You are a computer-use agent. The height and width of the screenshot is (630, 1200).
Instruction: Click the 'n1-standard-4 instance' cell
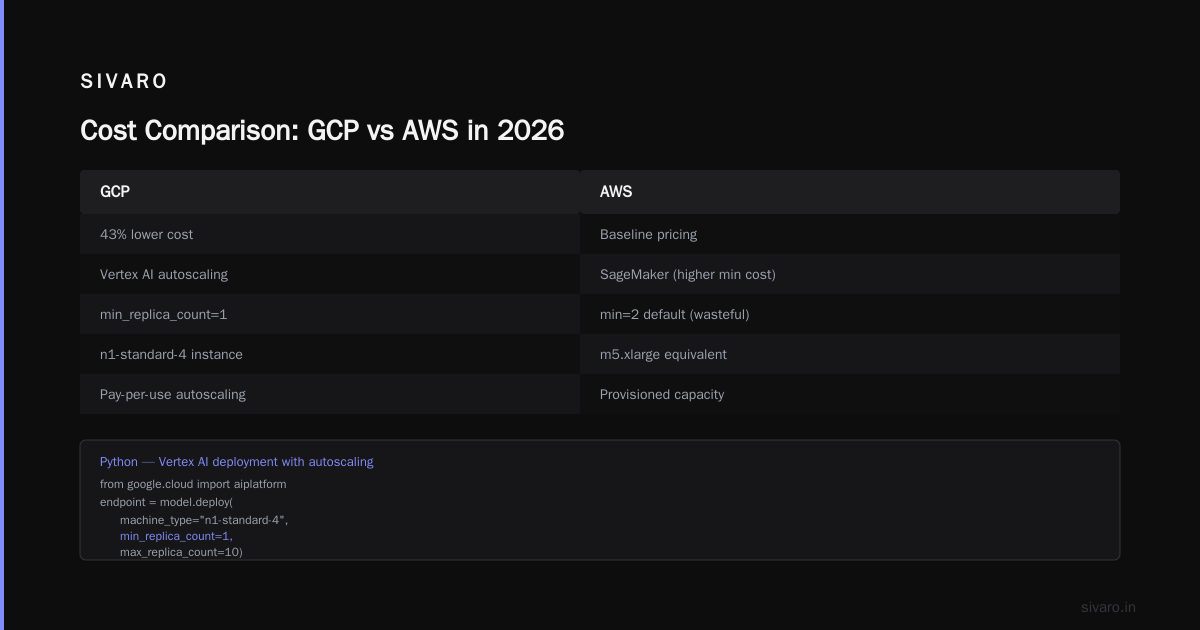coord(330,354)
